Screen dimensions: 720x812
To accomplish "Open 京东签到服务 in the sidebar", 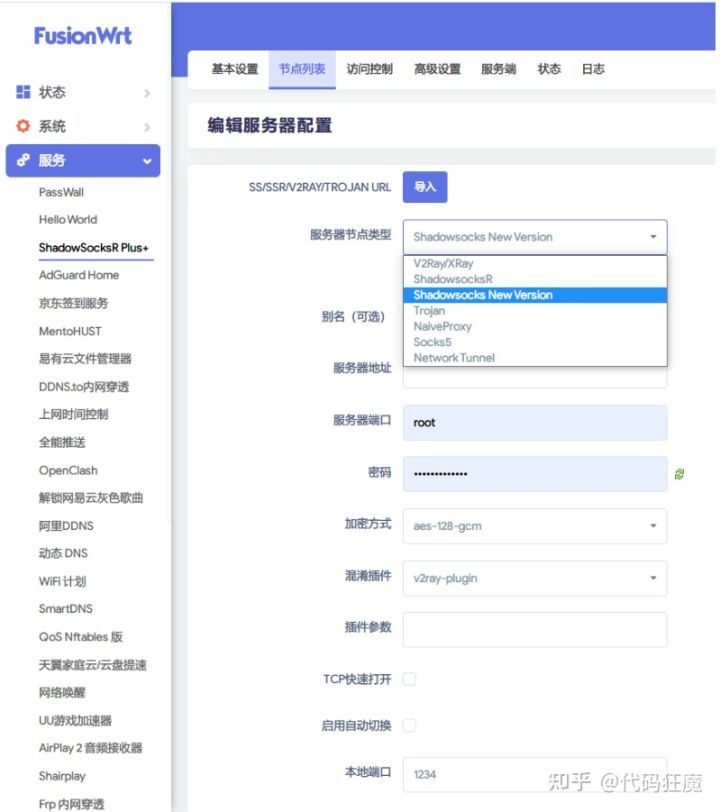I will click(74, 303).
